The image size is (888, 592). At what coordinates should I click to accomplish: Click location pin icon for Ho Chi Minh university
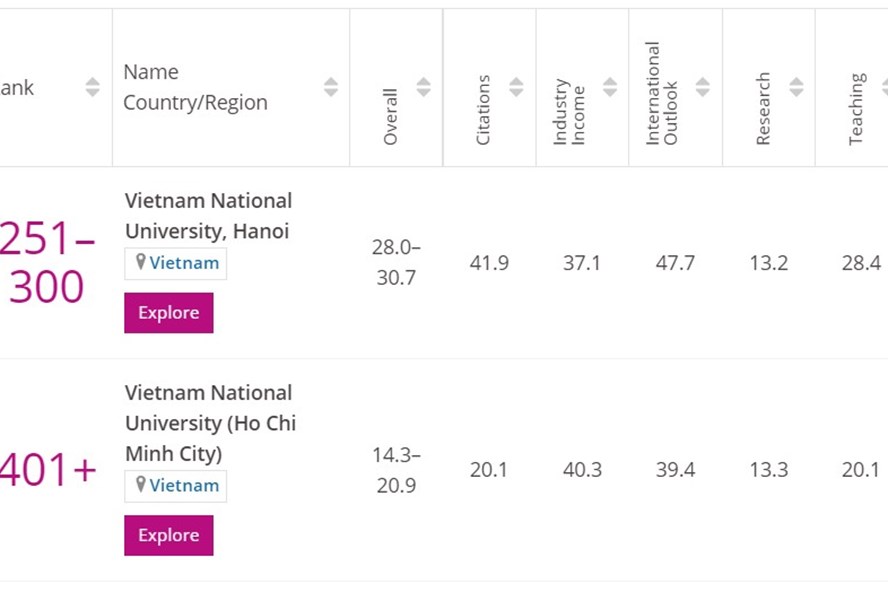pos(140,484)
